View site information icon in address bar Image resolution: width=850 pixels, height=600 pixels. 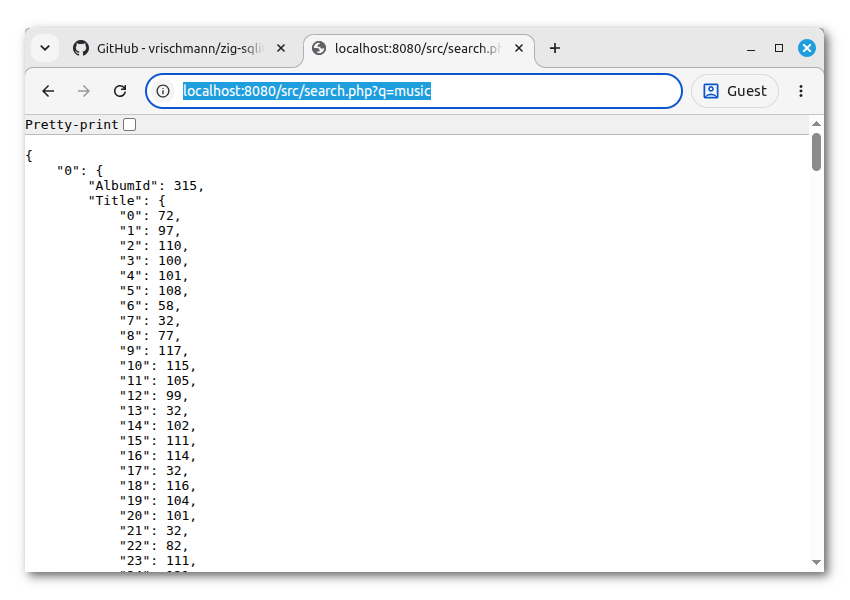163,91
